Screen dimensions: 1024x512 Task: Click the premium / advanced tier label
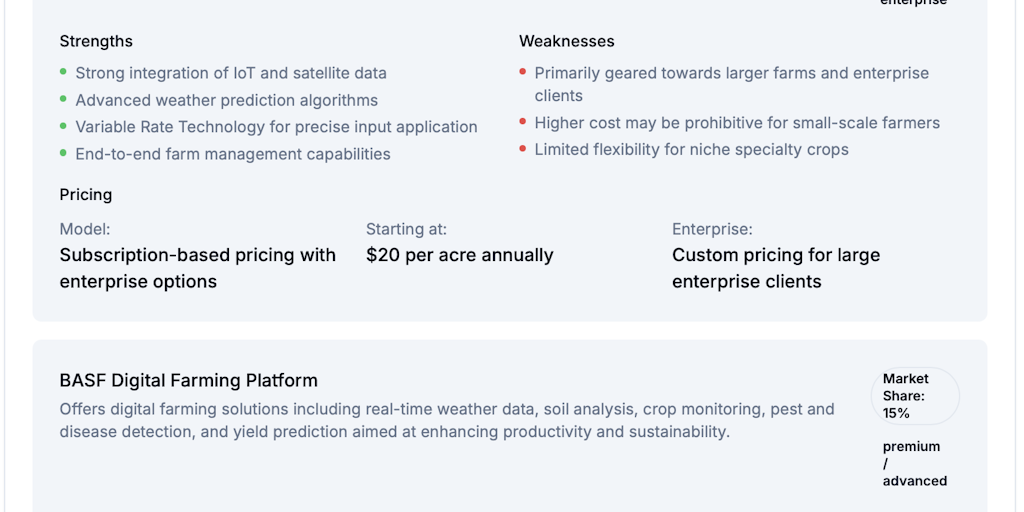pos(914,464)
